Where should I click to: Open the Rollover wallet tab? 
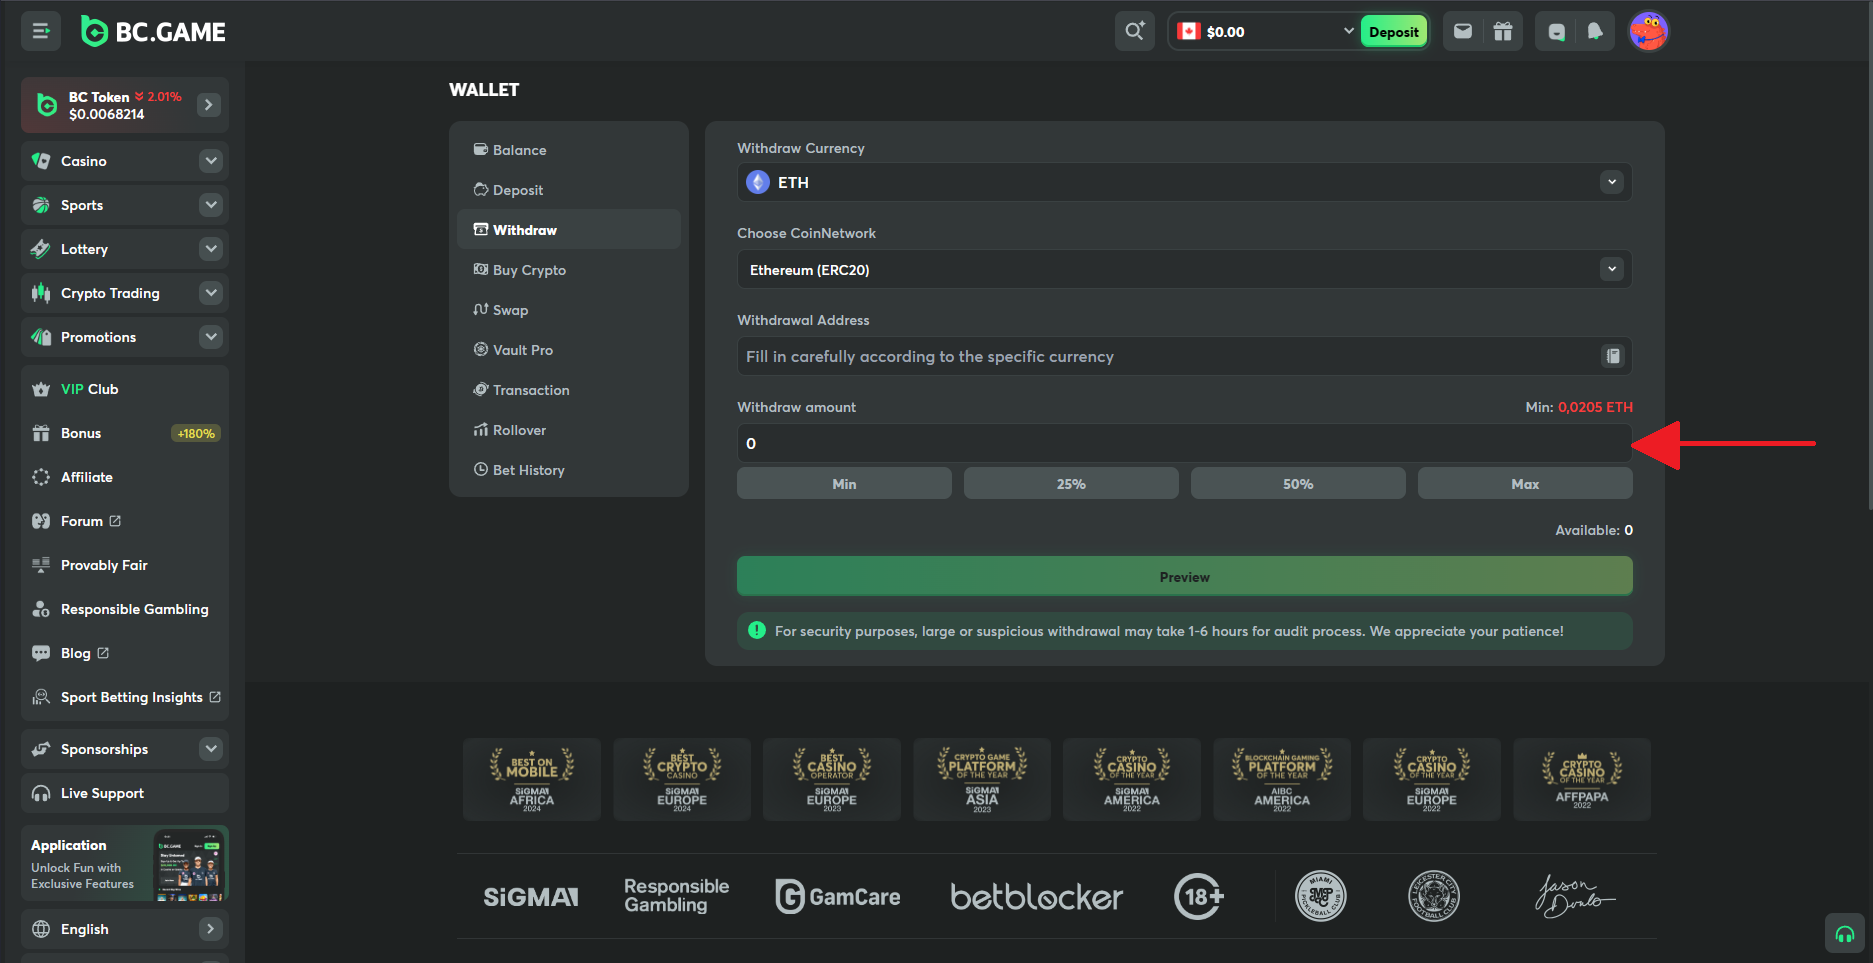click(x=569, y=430)
